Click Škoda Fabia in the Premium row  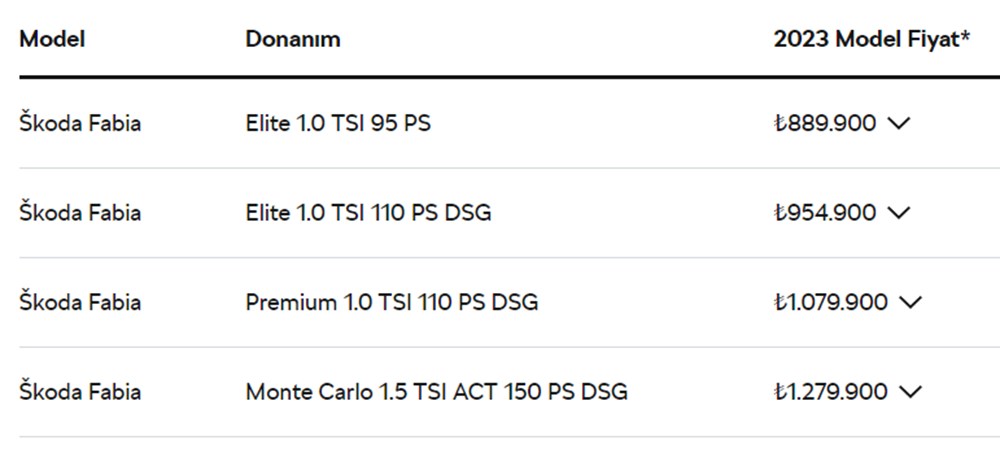pos(80,302)
